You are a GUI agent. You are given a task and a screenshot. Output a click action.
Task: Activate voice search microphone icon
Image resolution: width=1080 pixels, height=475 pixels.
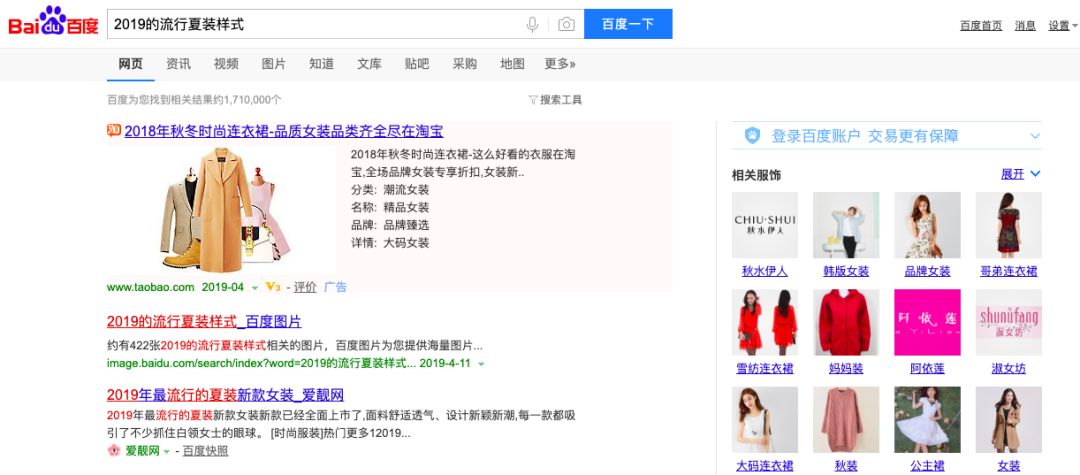[x=532, y=24]
